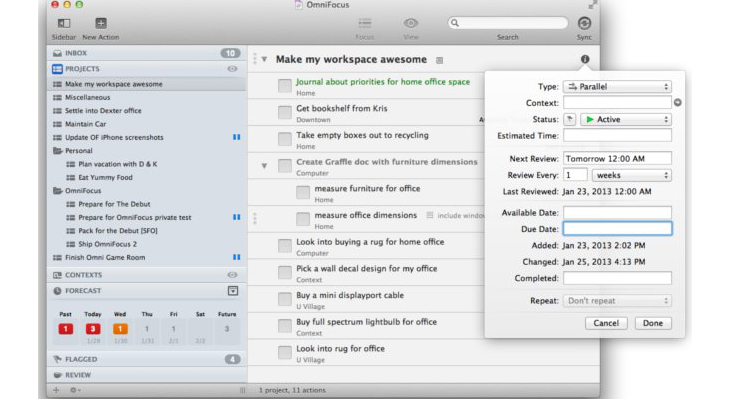Toggle the Sidebar toolbar icon
This screenshot has width=731, height=399.
click(x=63, y=23)
